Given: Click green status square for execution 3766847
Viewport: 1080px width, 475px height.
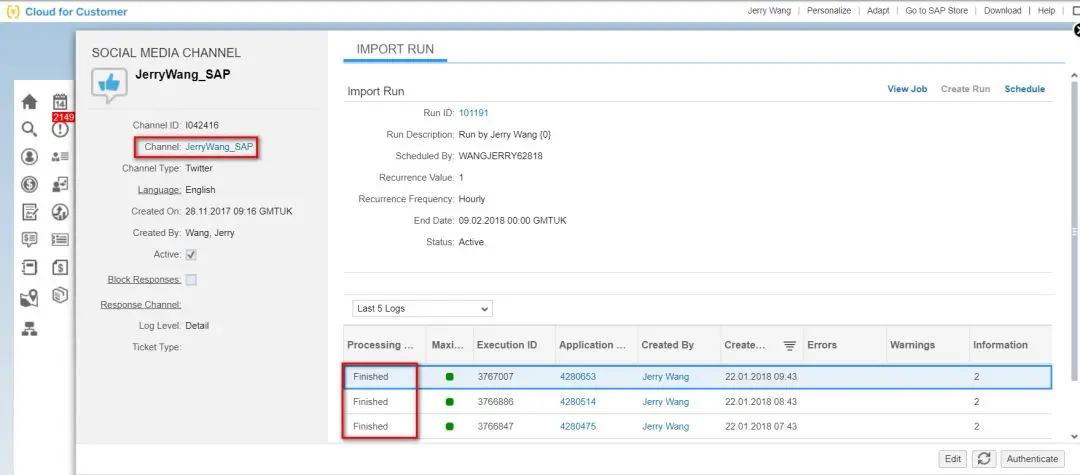Looking at the screenshot, I should [x=450, y=426].
